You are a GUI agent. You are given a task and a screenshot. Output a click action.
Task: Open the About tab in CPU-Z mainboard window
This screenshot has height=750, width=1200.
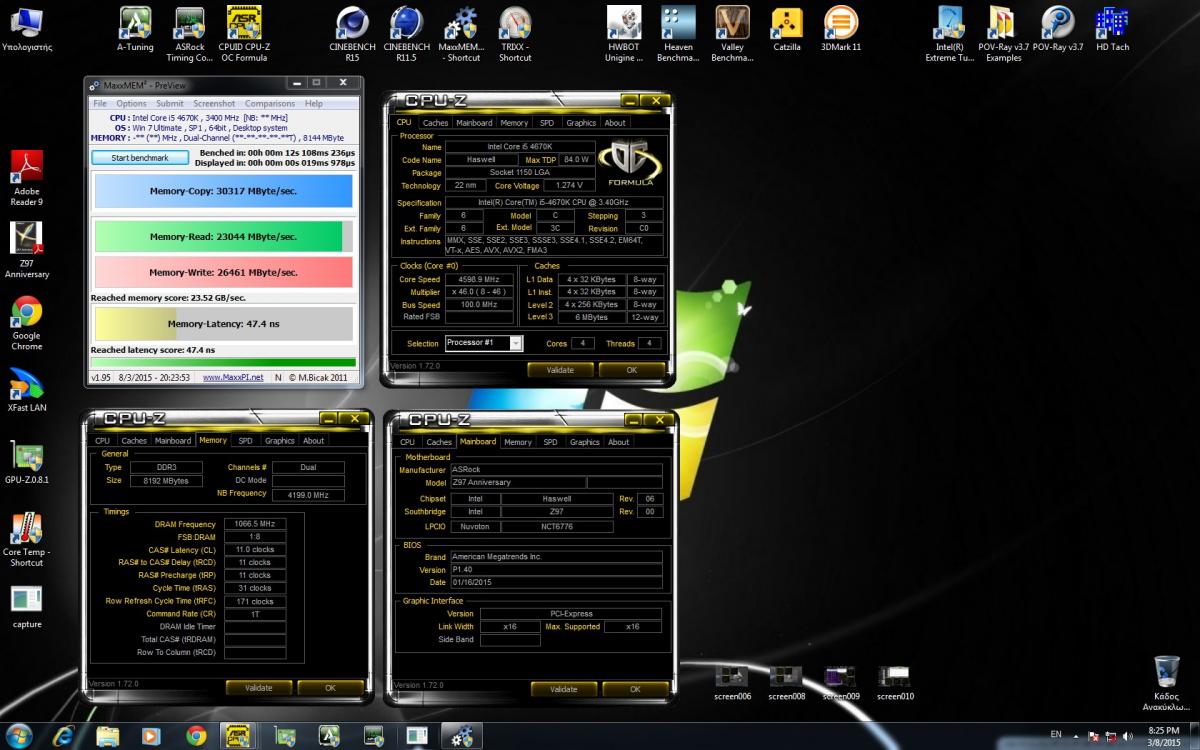coord(619,442)
